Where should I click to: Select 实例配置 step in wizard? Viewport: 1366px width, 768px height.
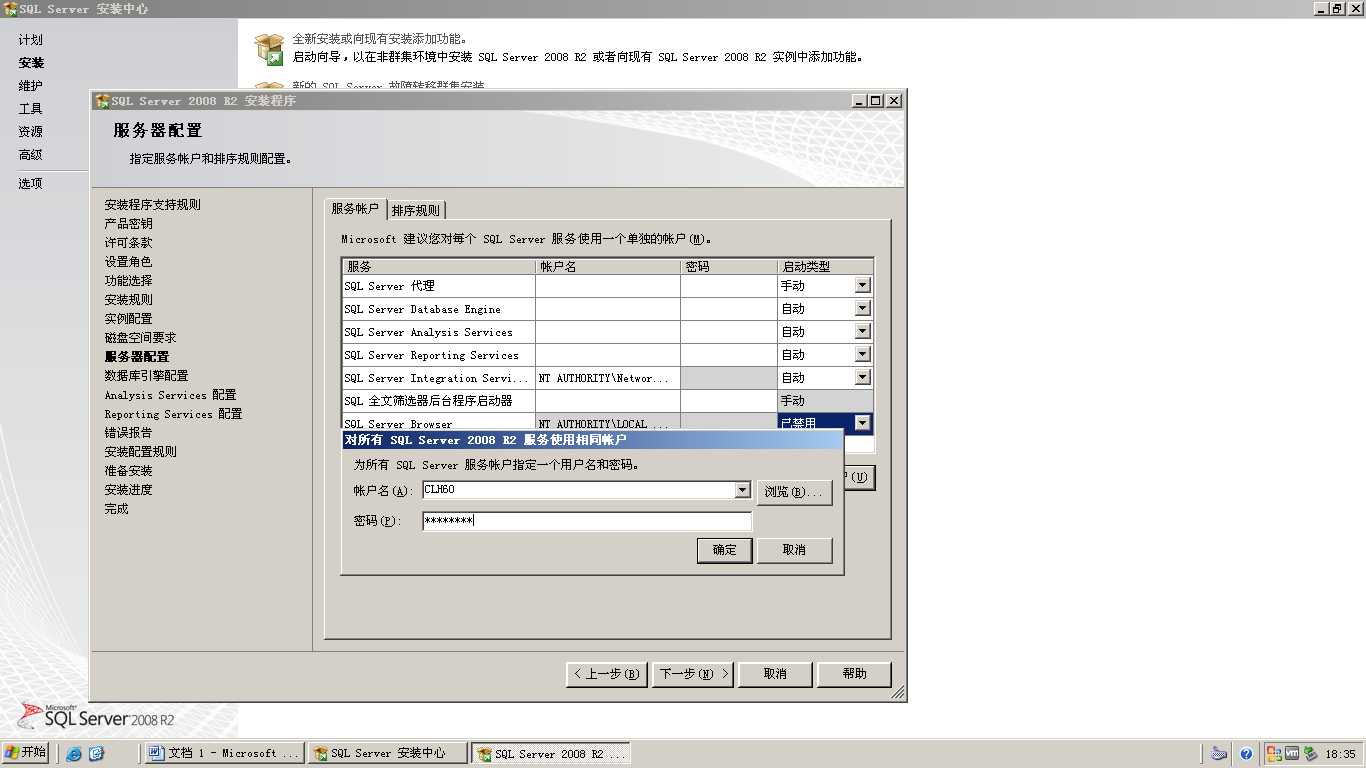[128, 319]
